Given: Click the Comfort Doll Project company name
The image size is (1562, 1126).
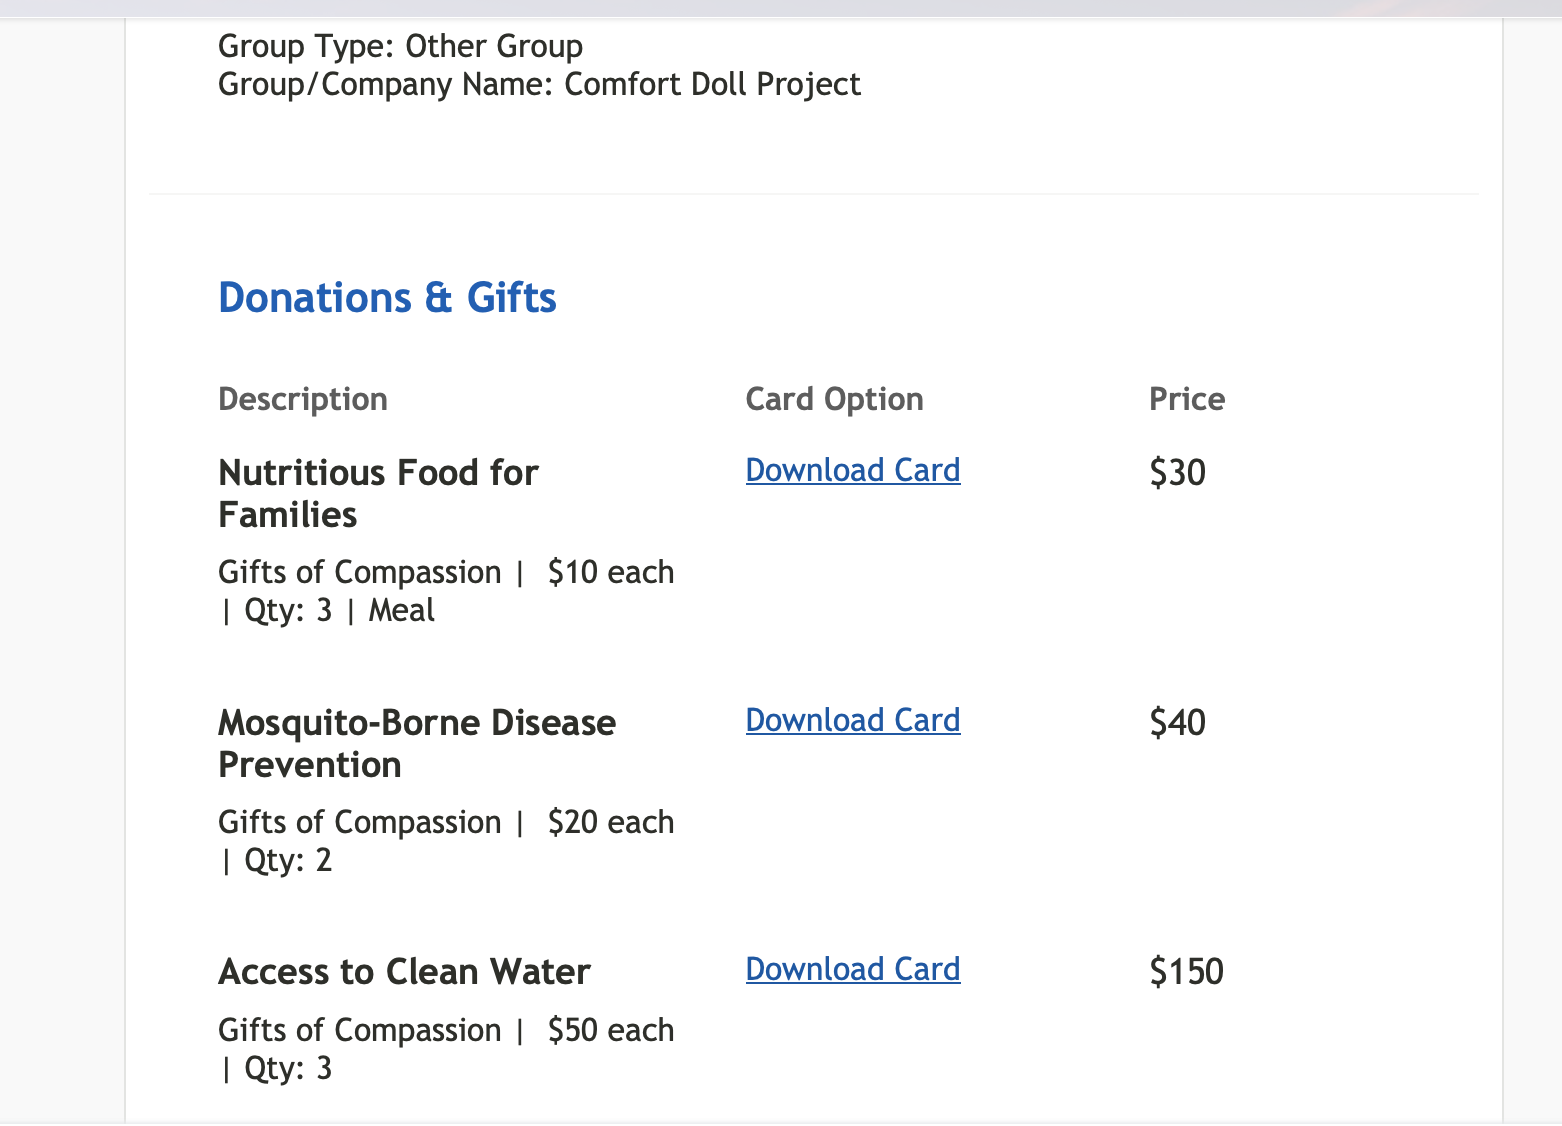Looking at the screenshot, I should click(x=711, y=84).
